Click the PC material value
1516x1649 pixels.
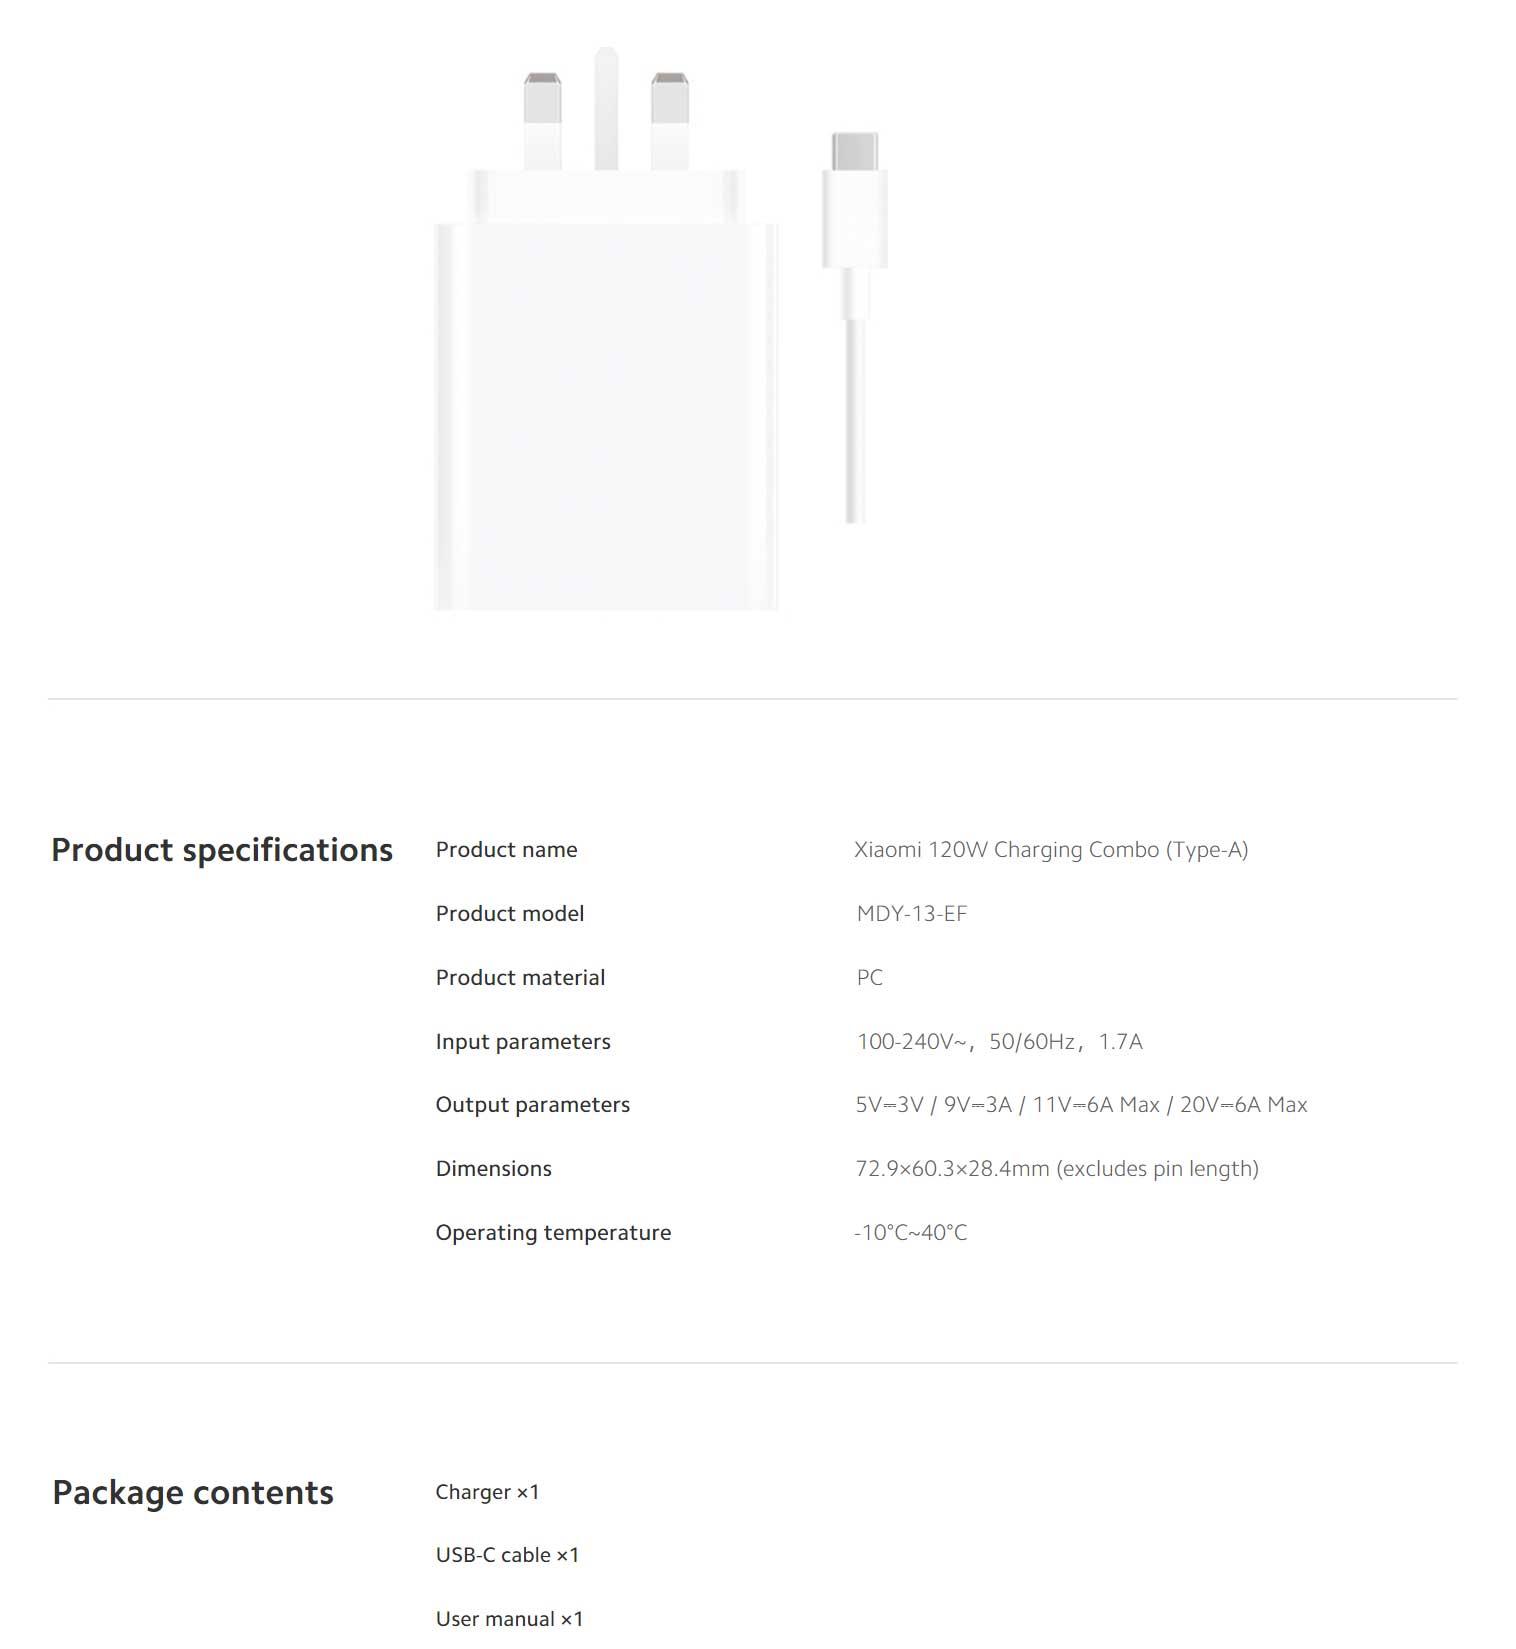coord(870,978)
